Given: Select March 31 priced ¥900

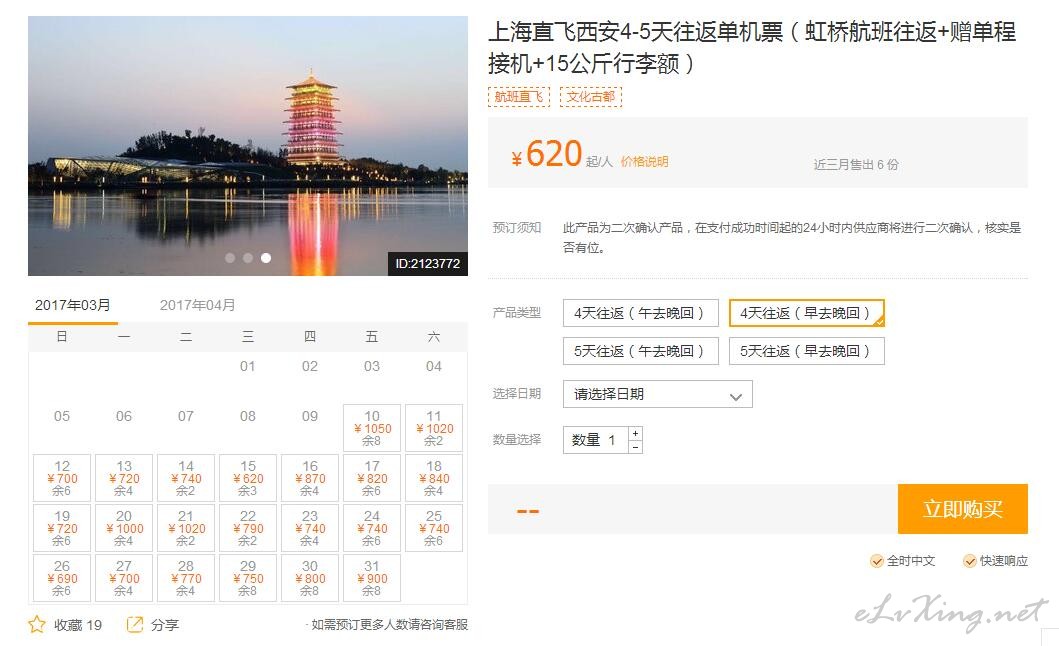Looking at the screenshot, I should coord(372,578).
